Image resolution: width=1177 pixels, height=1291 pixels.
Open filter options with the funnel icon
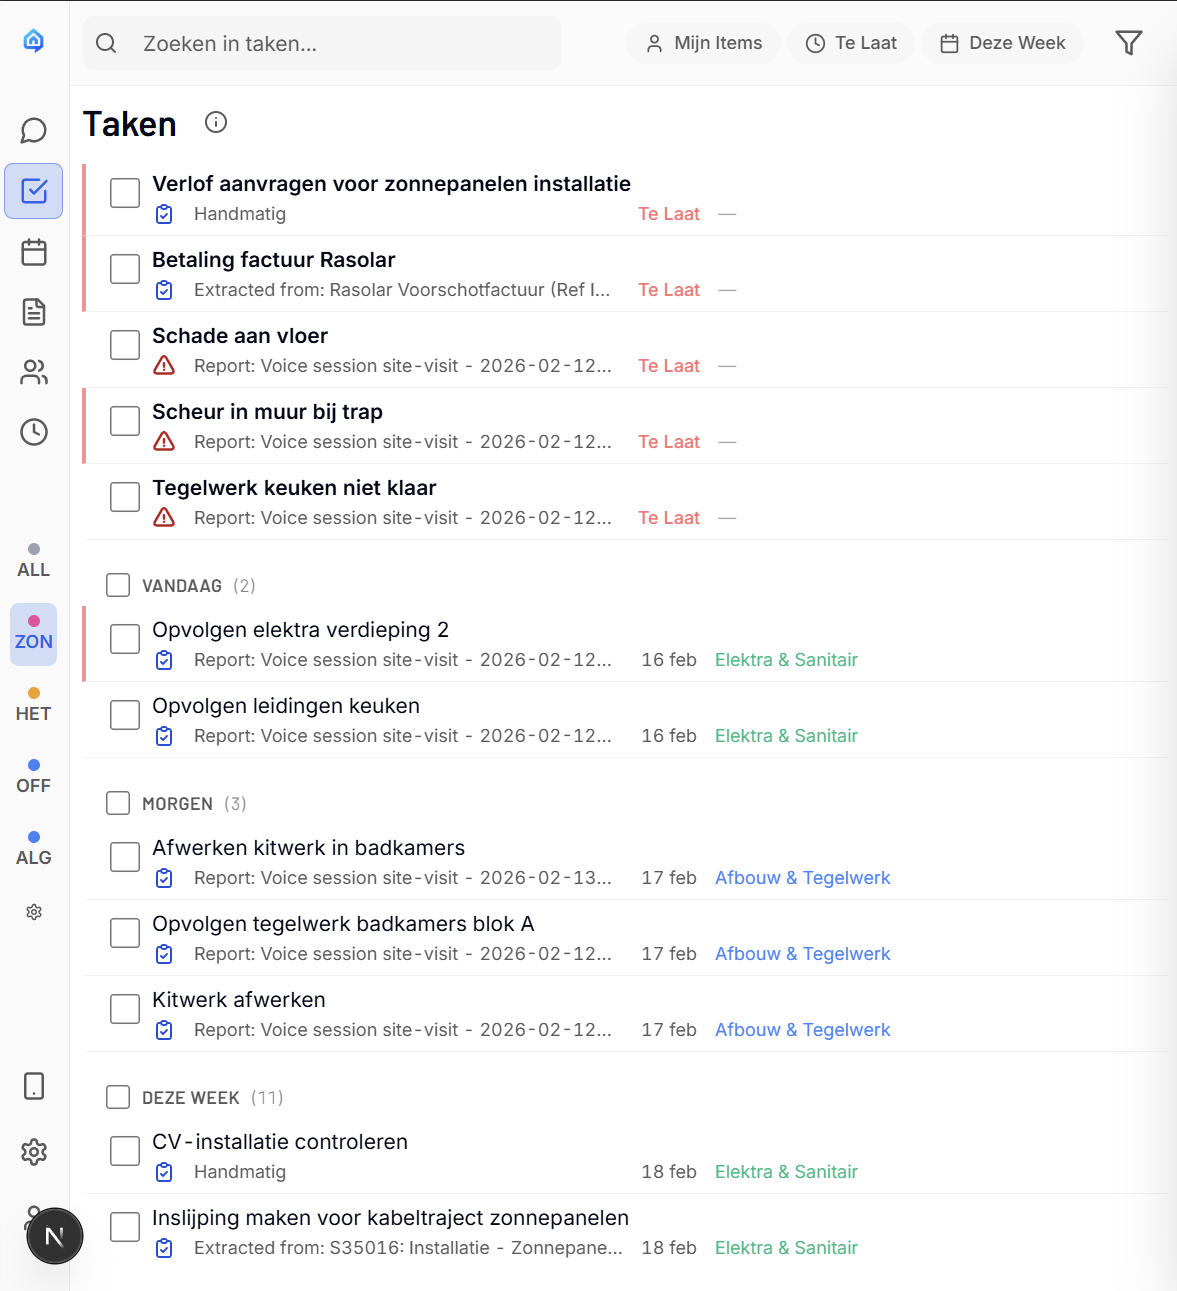point(1128,43)
